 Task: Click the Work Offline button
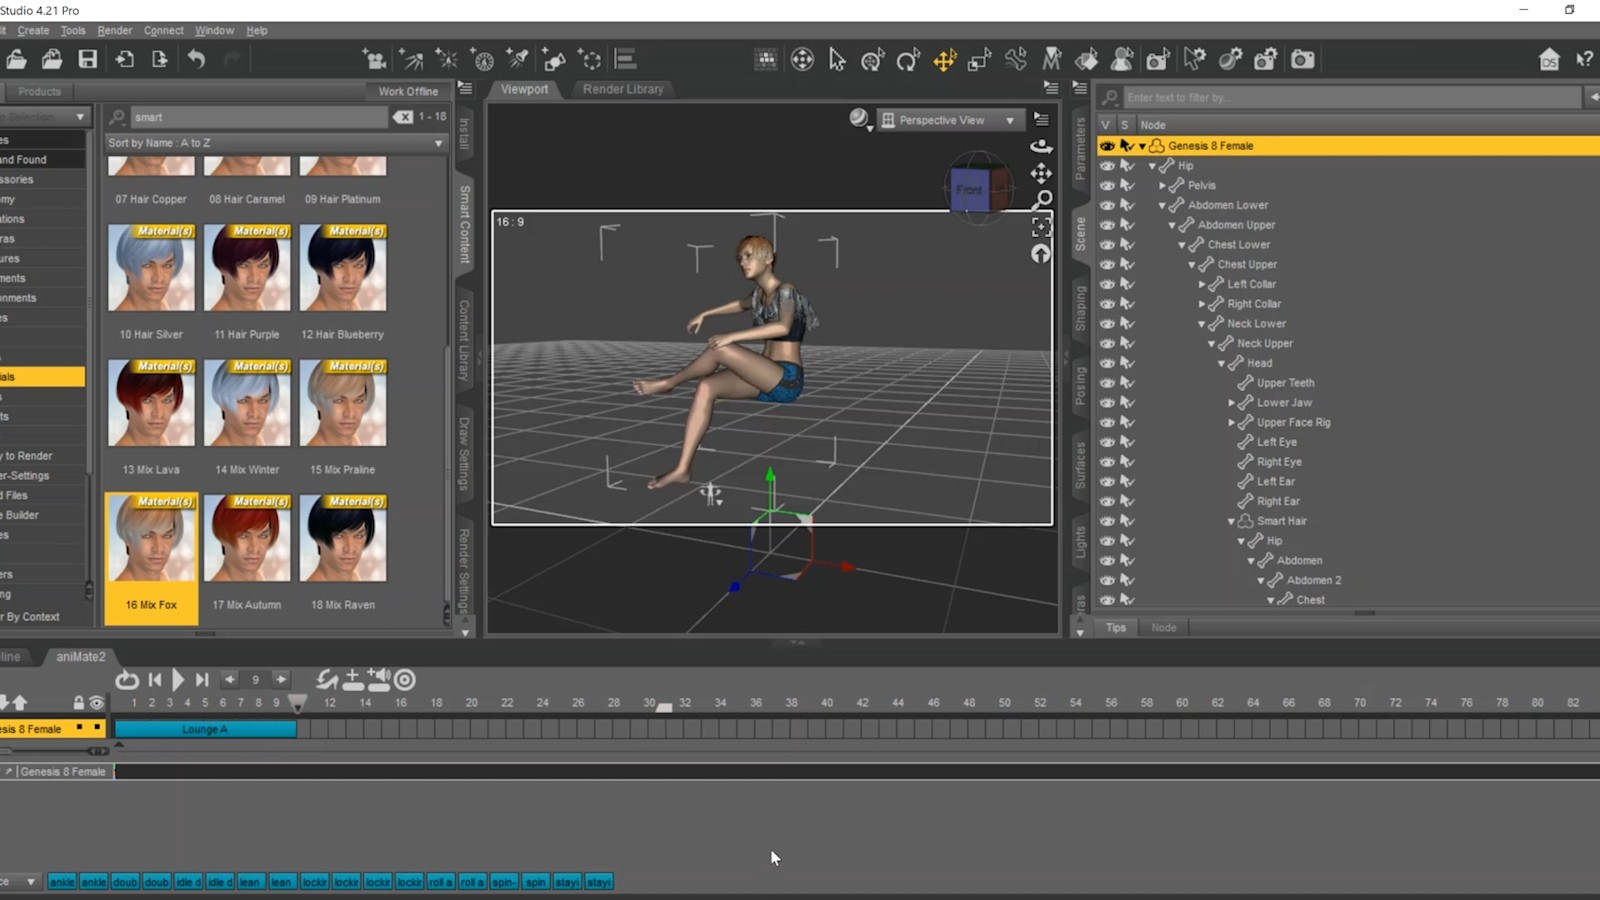tap(408, 91)
